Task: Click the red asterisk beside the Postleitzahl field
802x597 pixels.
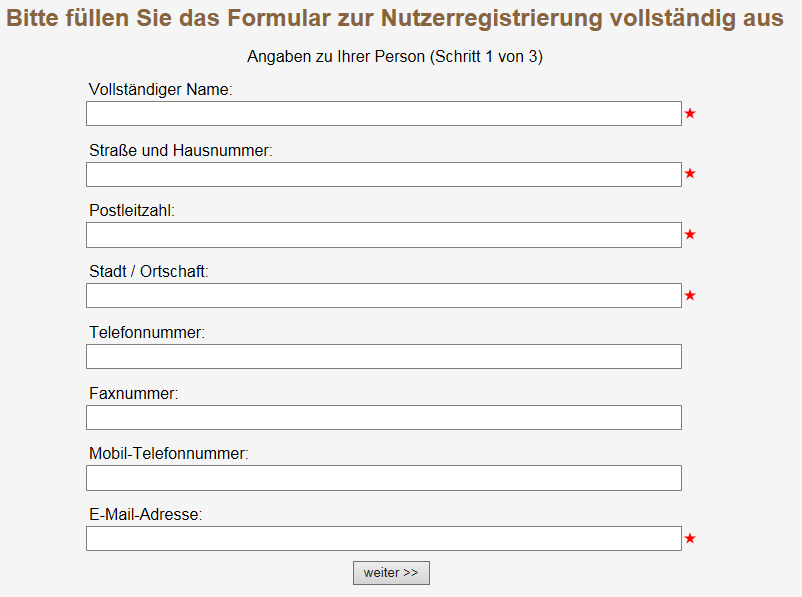Action: (690, 235)
